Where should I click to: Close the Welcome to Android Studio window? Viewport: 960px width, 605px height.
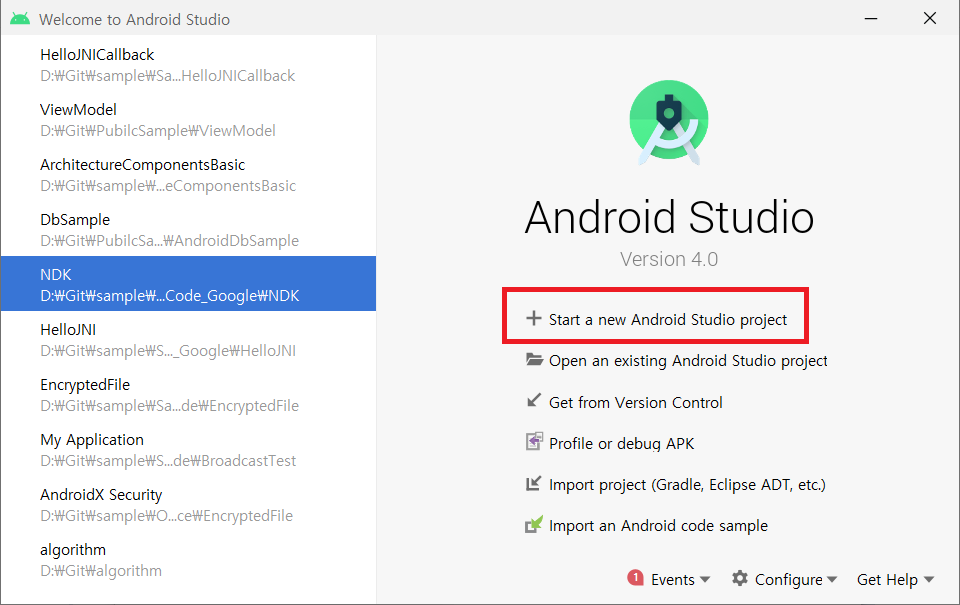tap(929, 19)
